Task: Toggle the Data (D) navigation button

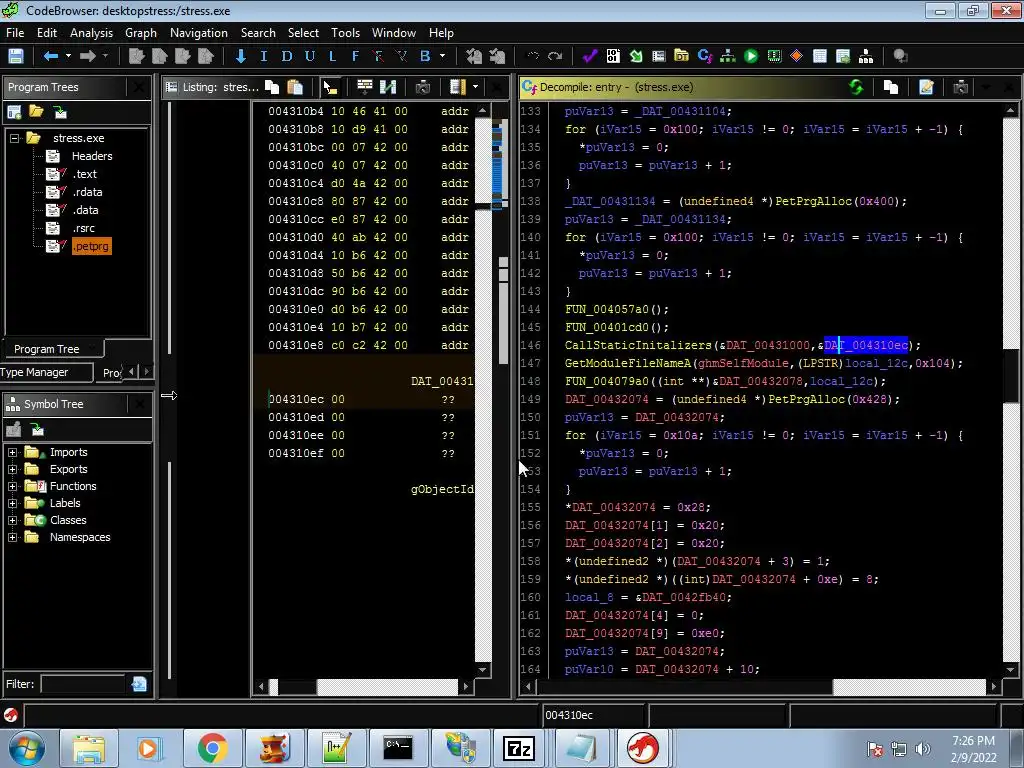Action: [x=286, y=56]
